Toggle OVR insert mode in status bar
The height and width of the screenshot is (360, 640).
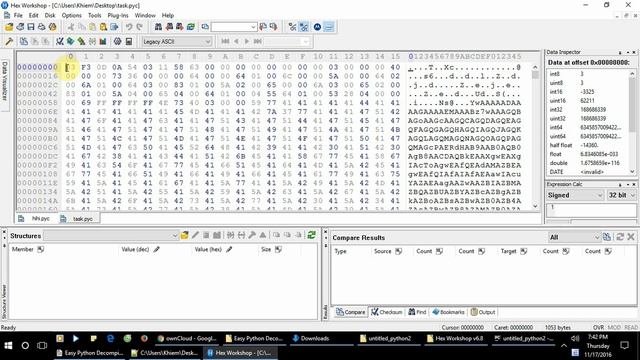598,327
